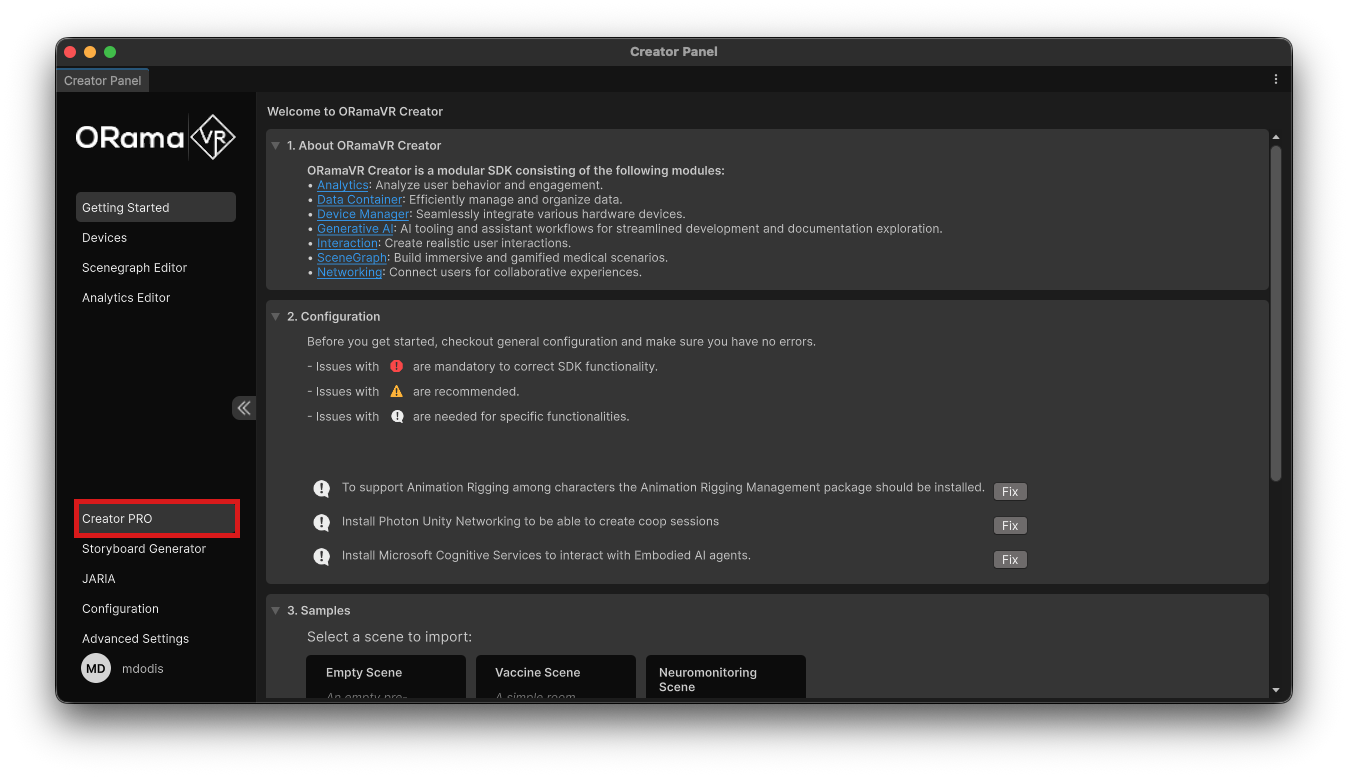Pick the Neuromonitoring Scene sample

tap(726, 677)
